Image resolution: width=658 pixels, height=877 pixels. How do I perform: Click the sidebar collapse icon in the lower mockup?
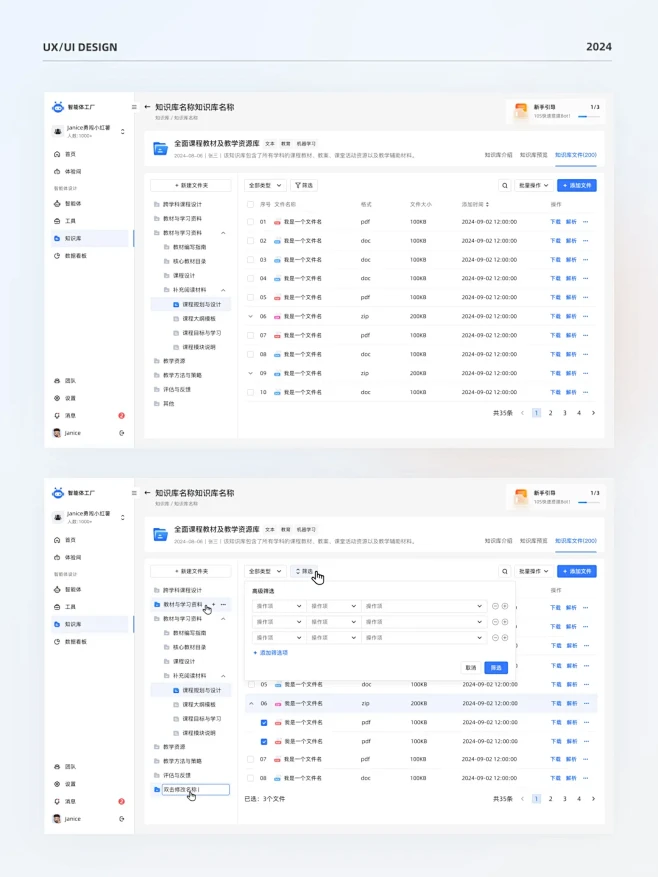tap(134, 493)
